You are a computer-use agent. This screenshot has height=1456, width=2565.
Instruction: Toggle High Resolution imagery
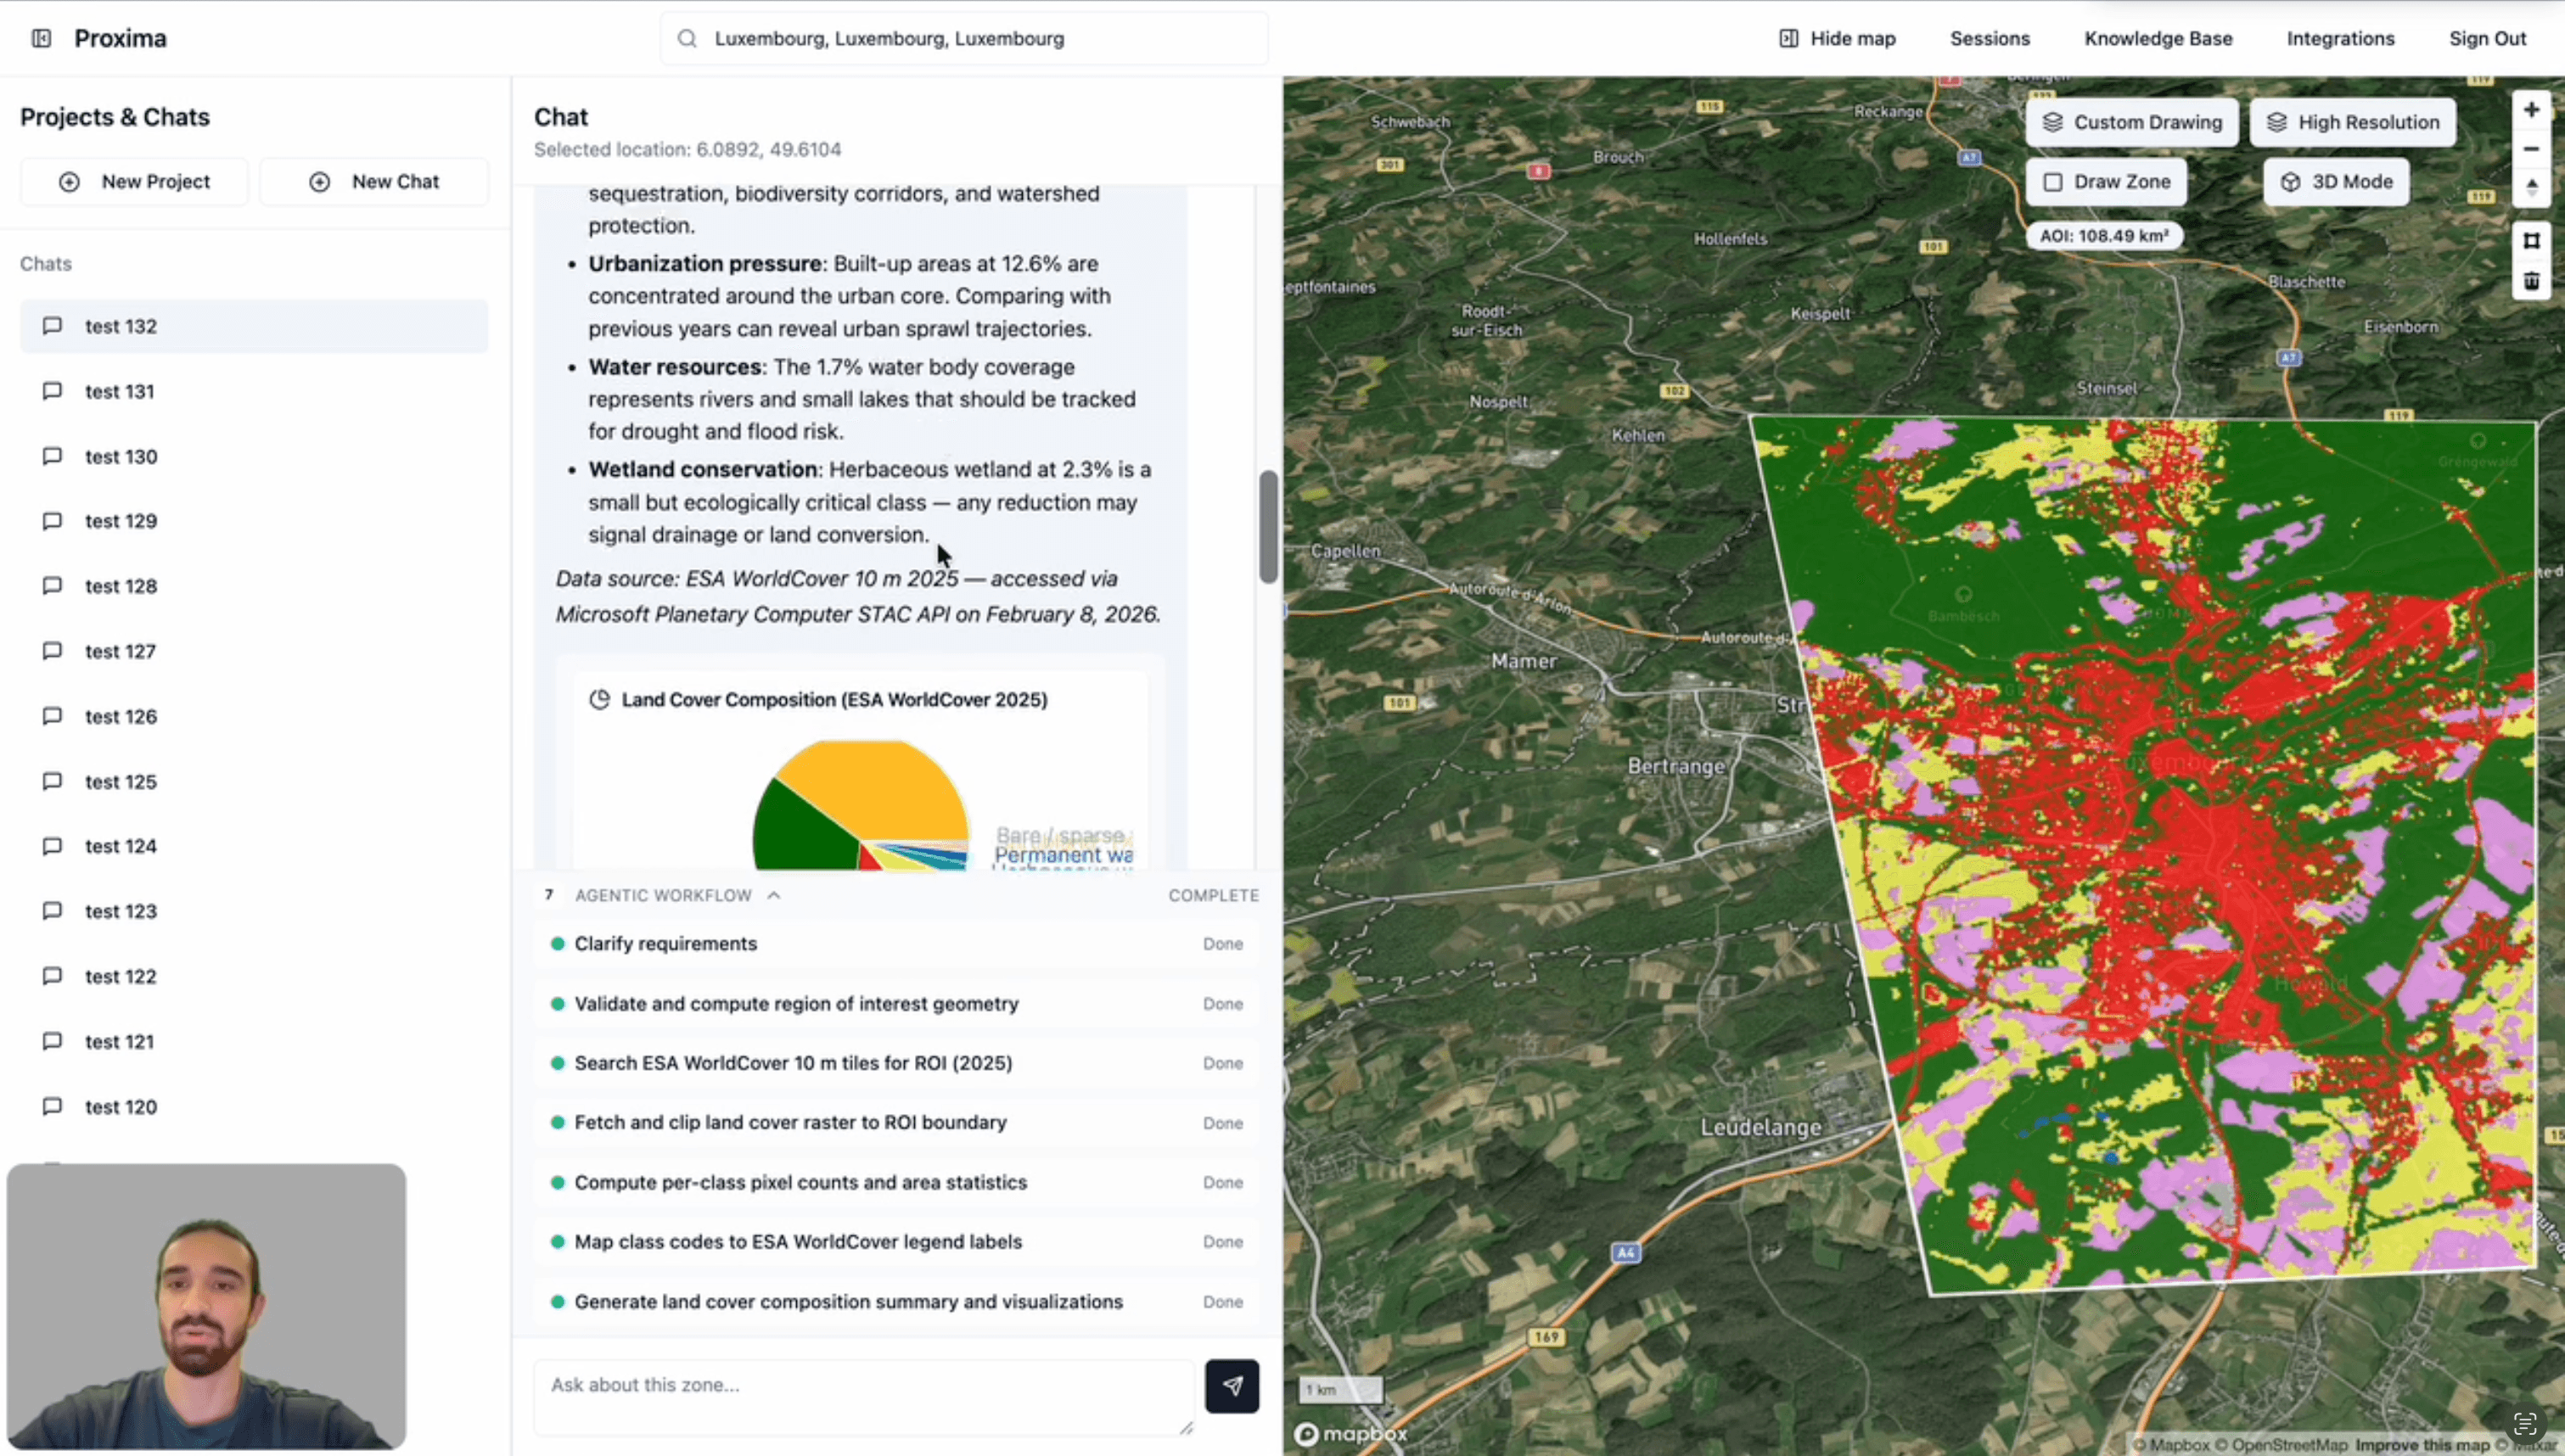[2351, 121]
